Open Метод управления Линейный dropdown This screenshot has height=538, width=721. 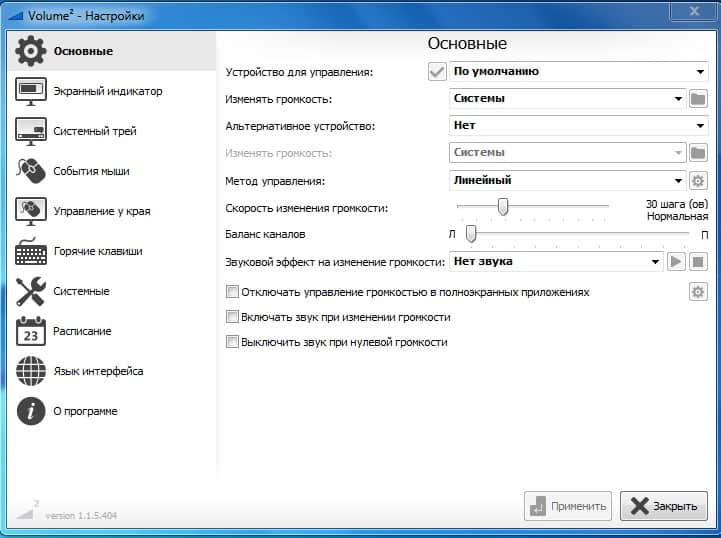click(x=566, y=181)
